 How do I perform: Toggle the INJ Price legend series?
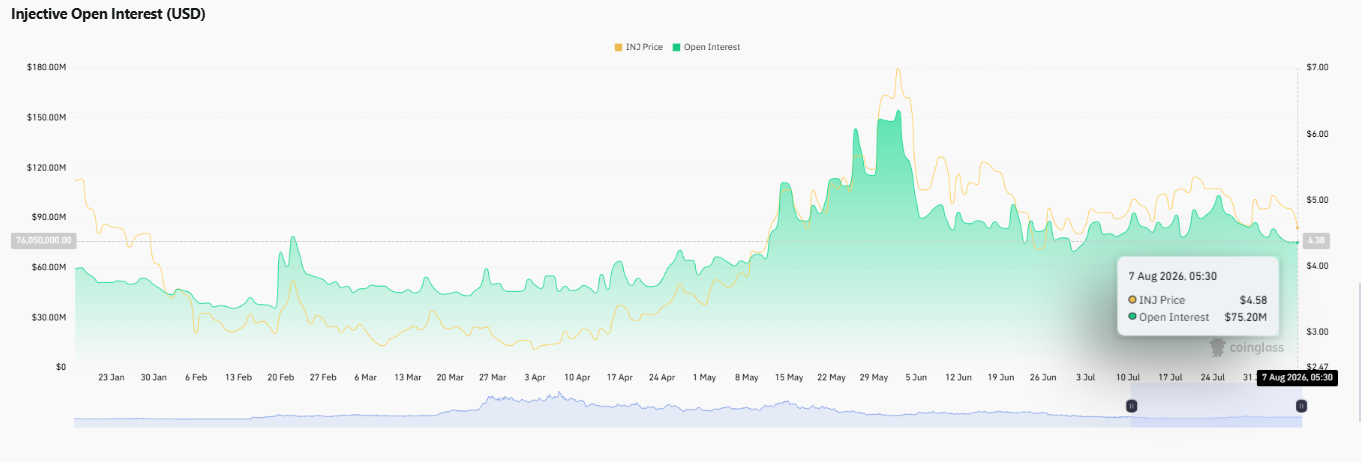638,47
